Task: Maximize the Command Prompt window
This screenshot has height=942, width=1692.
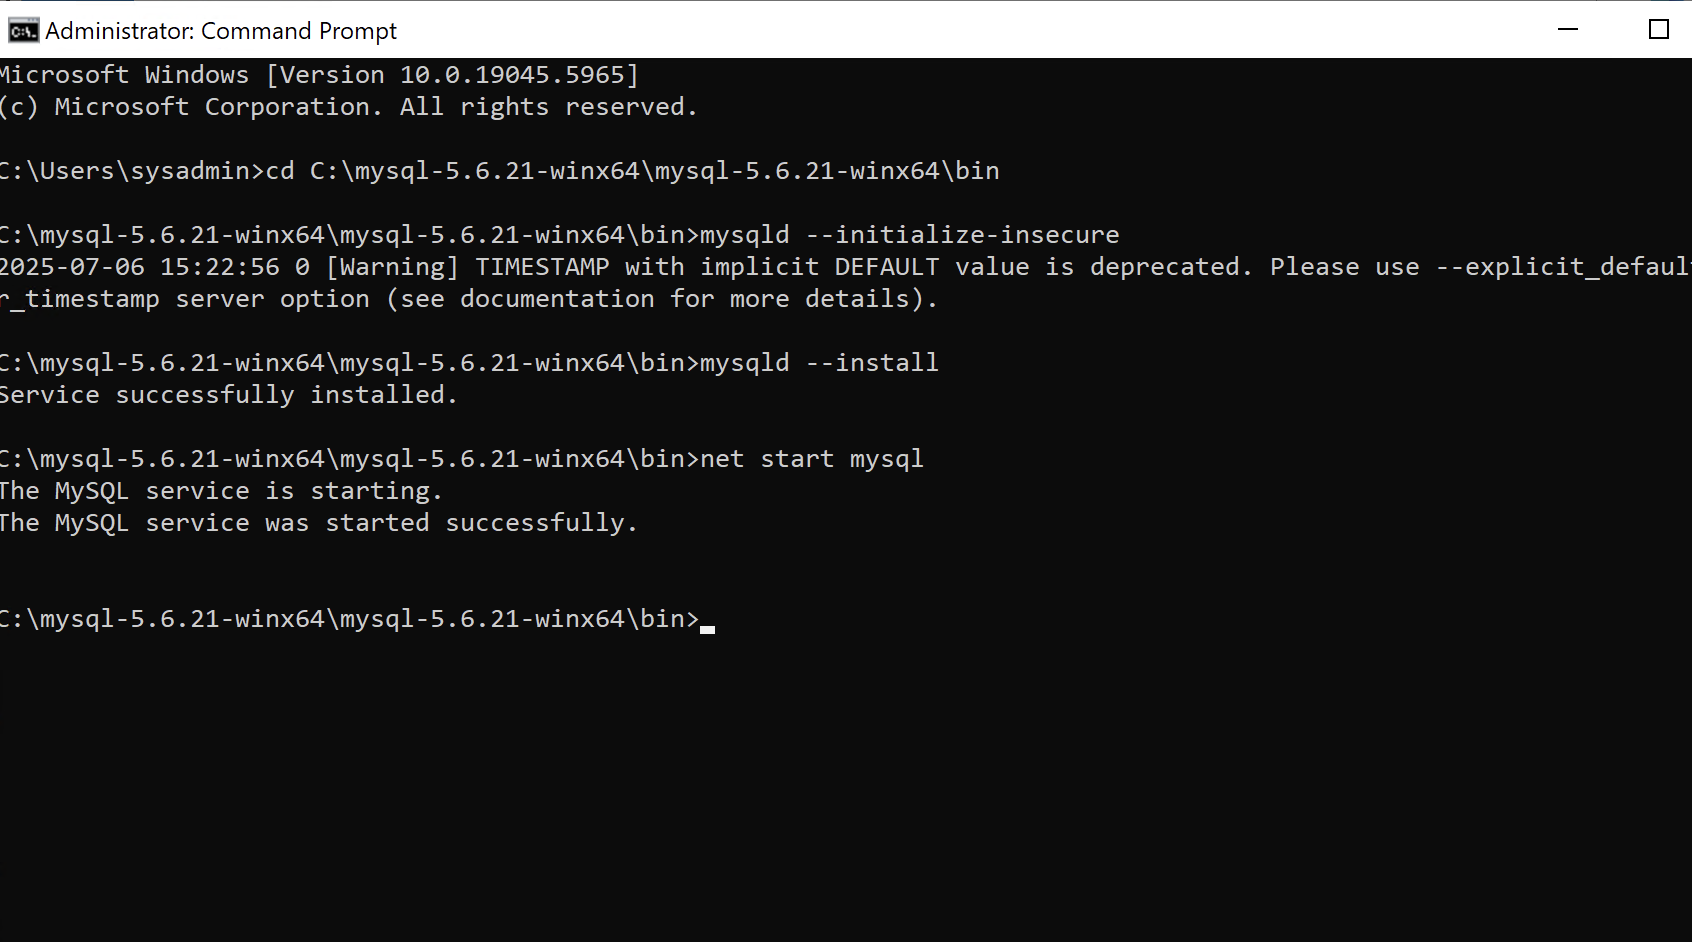Action: coord(1659,30)
